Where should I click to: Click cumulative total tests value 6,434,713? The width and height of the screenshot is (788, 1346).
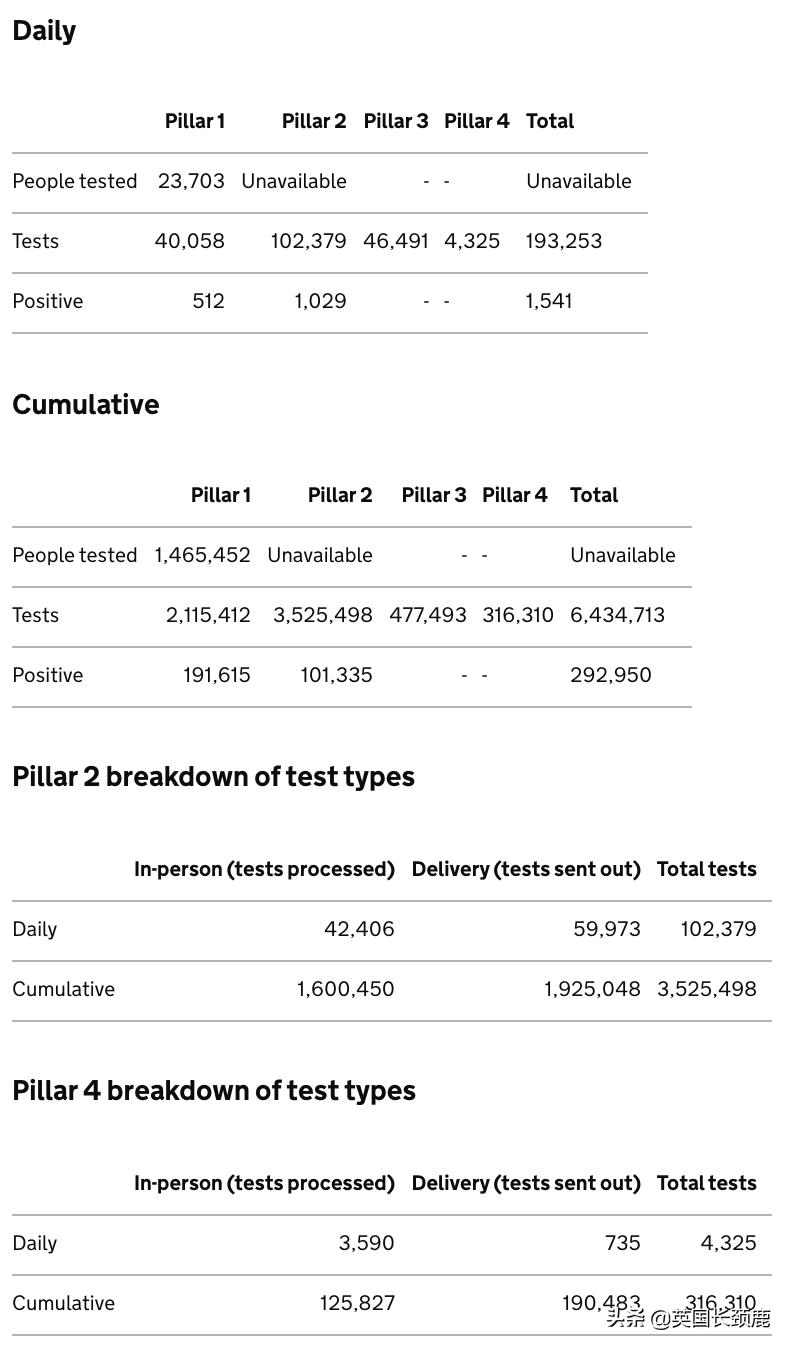point(617,615)
